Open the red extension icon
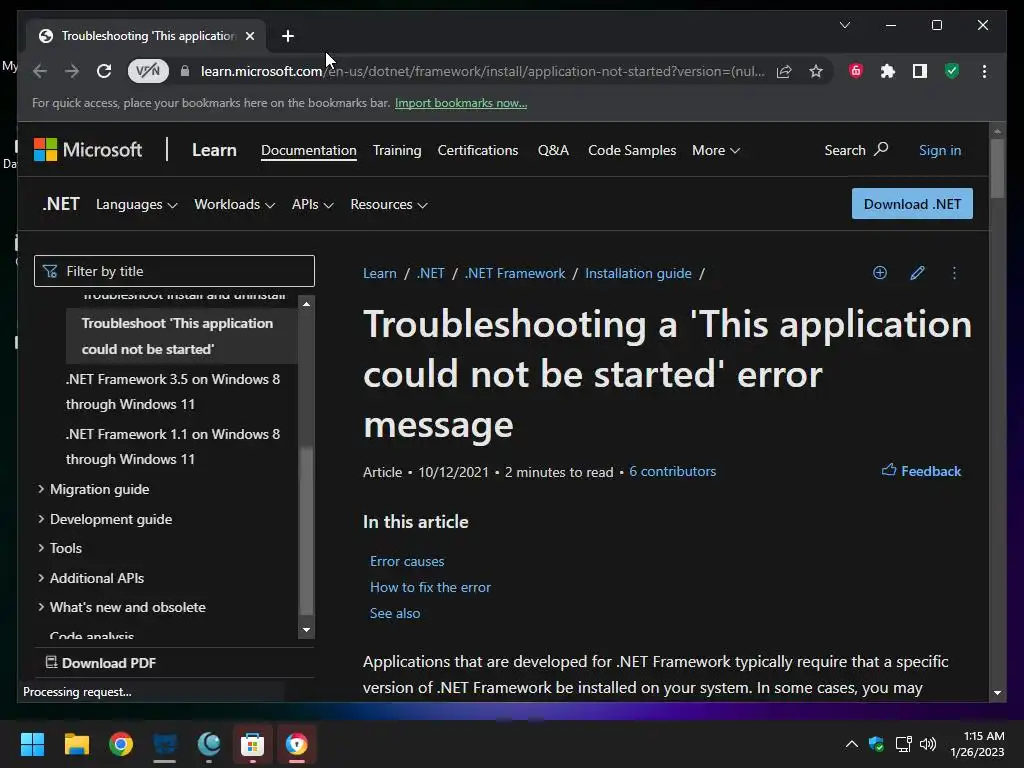 (856, 71)
